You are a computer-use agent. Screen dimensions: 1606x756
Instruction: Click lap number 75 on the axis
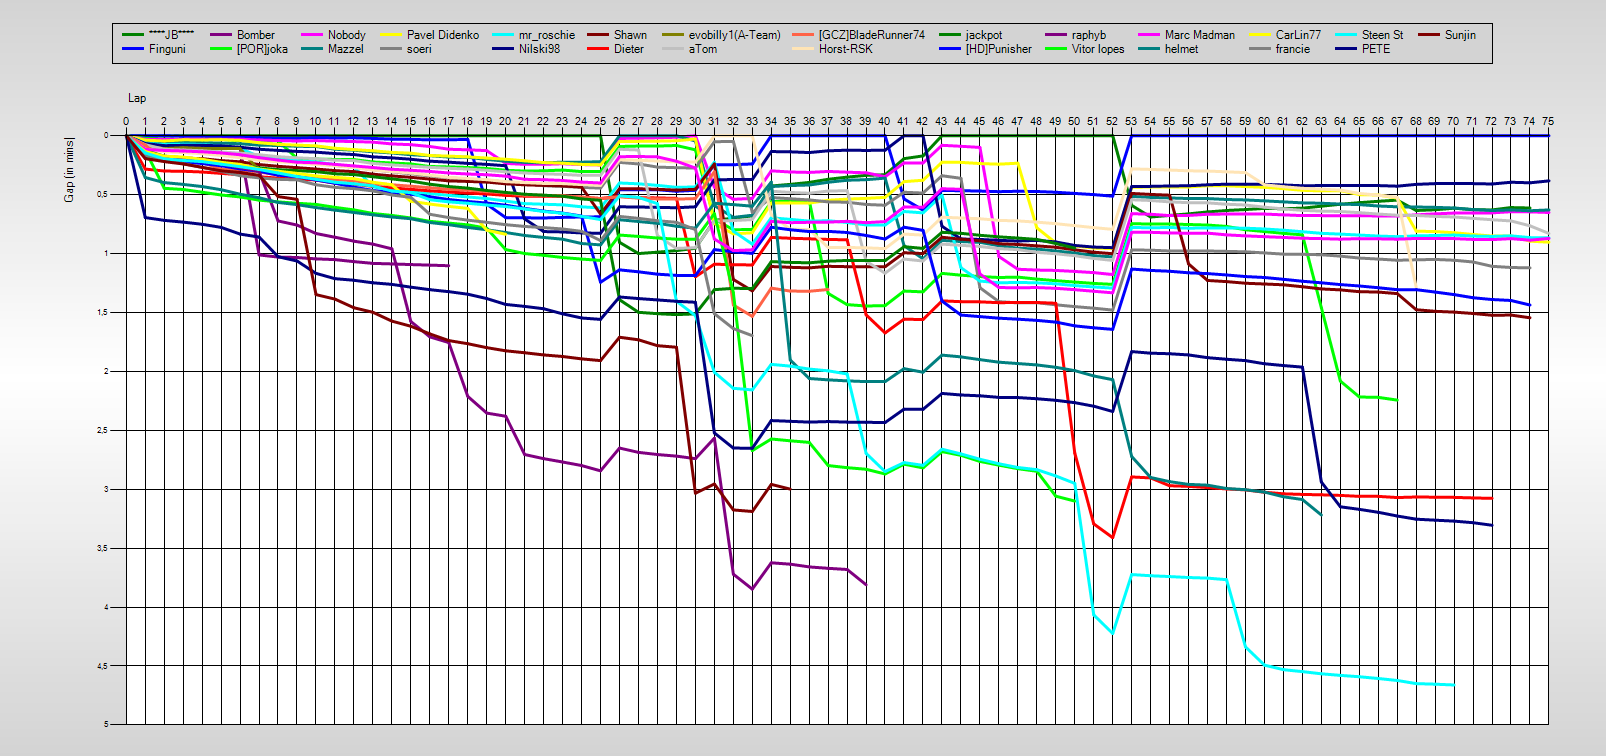1548,121
